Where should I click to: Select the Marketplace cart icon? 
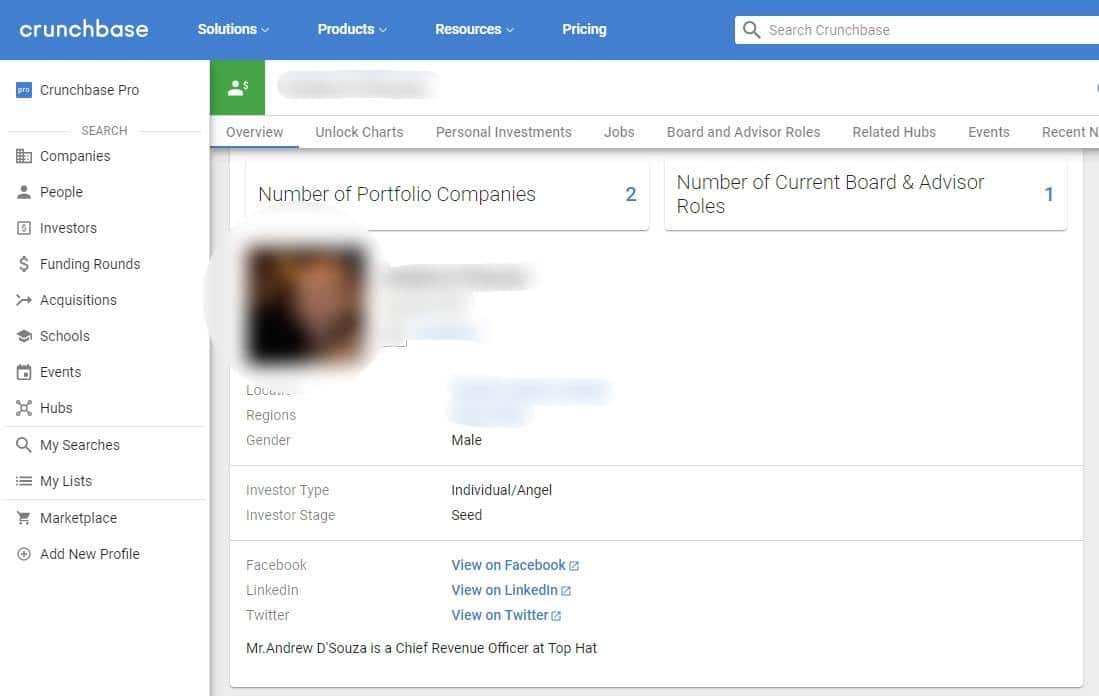click(x=24, y=518)
